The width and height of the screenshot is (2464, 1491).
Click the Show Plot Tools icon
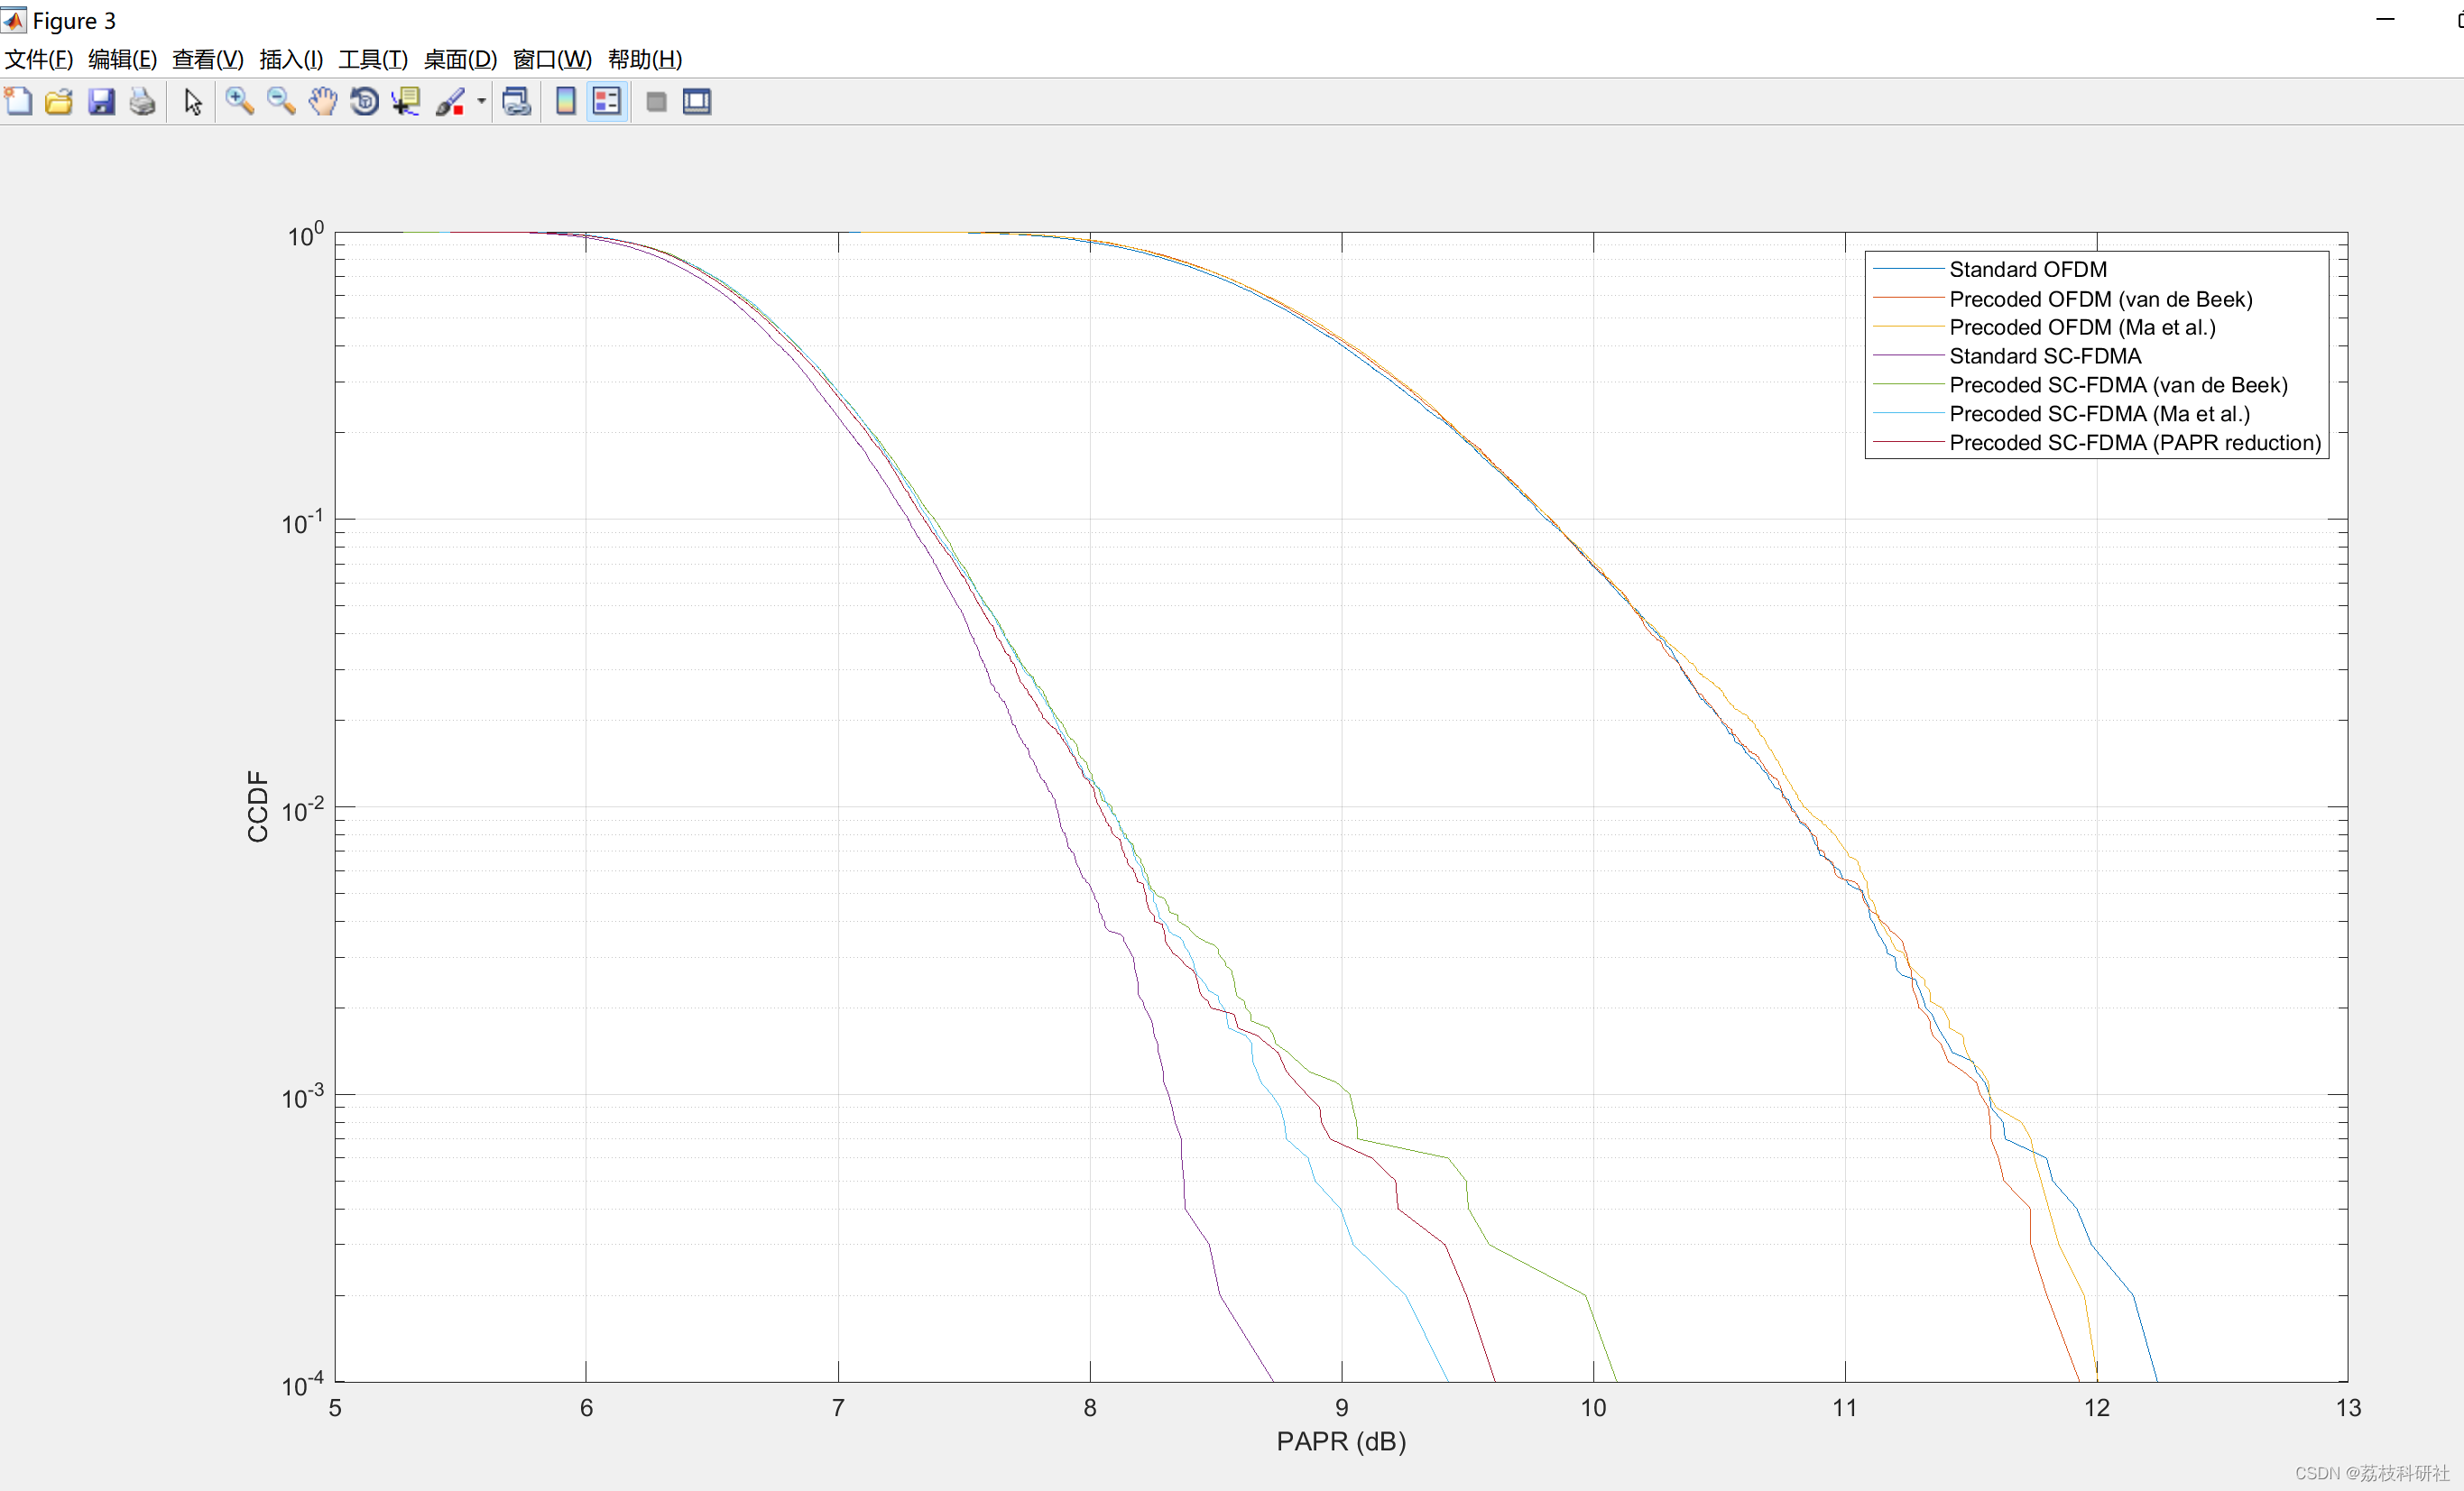coord(697,101)
